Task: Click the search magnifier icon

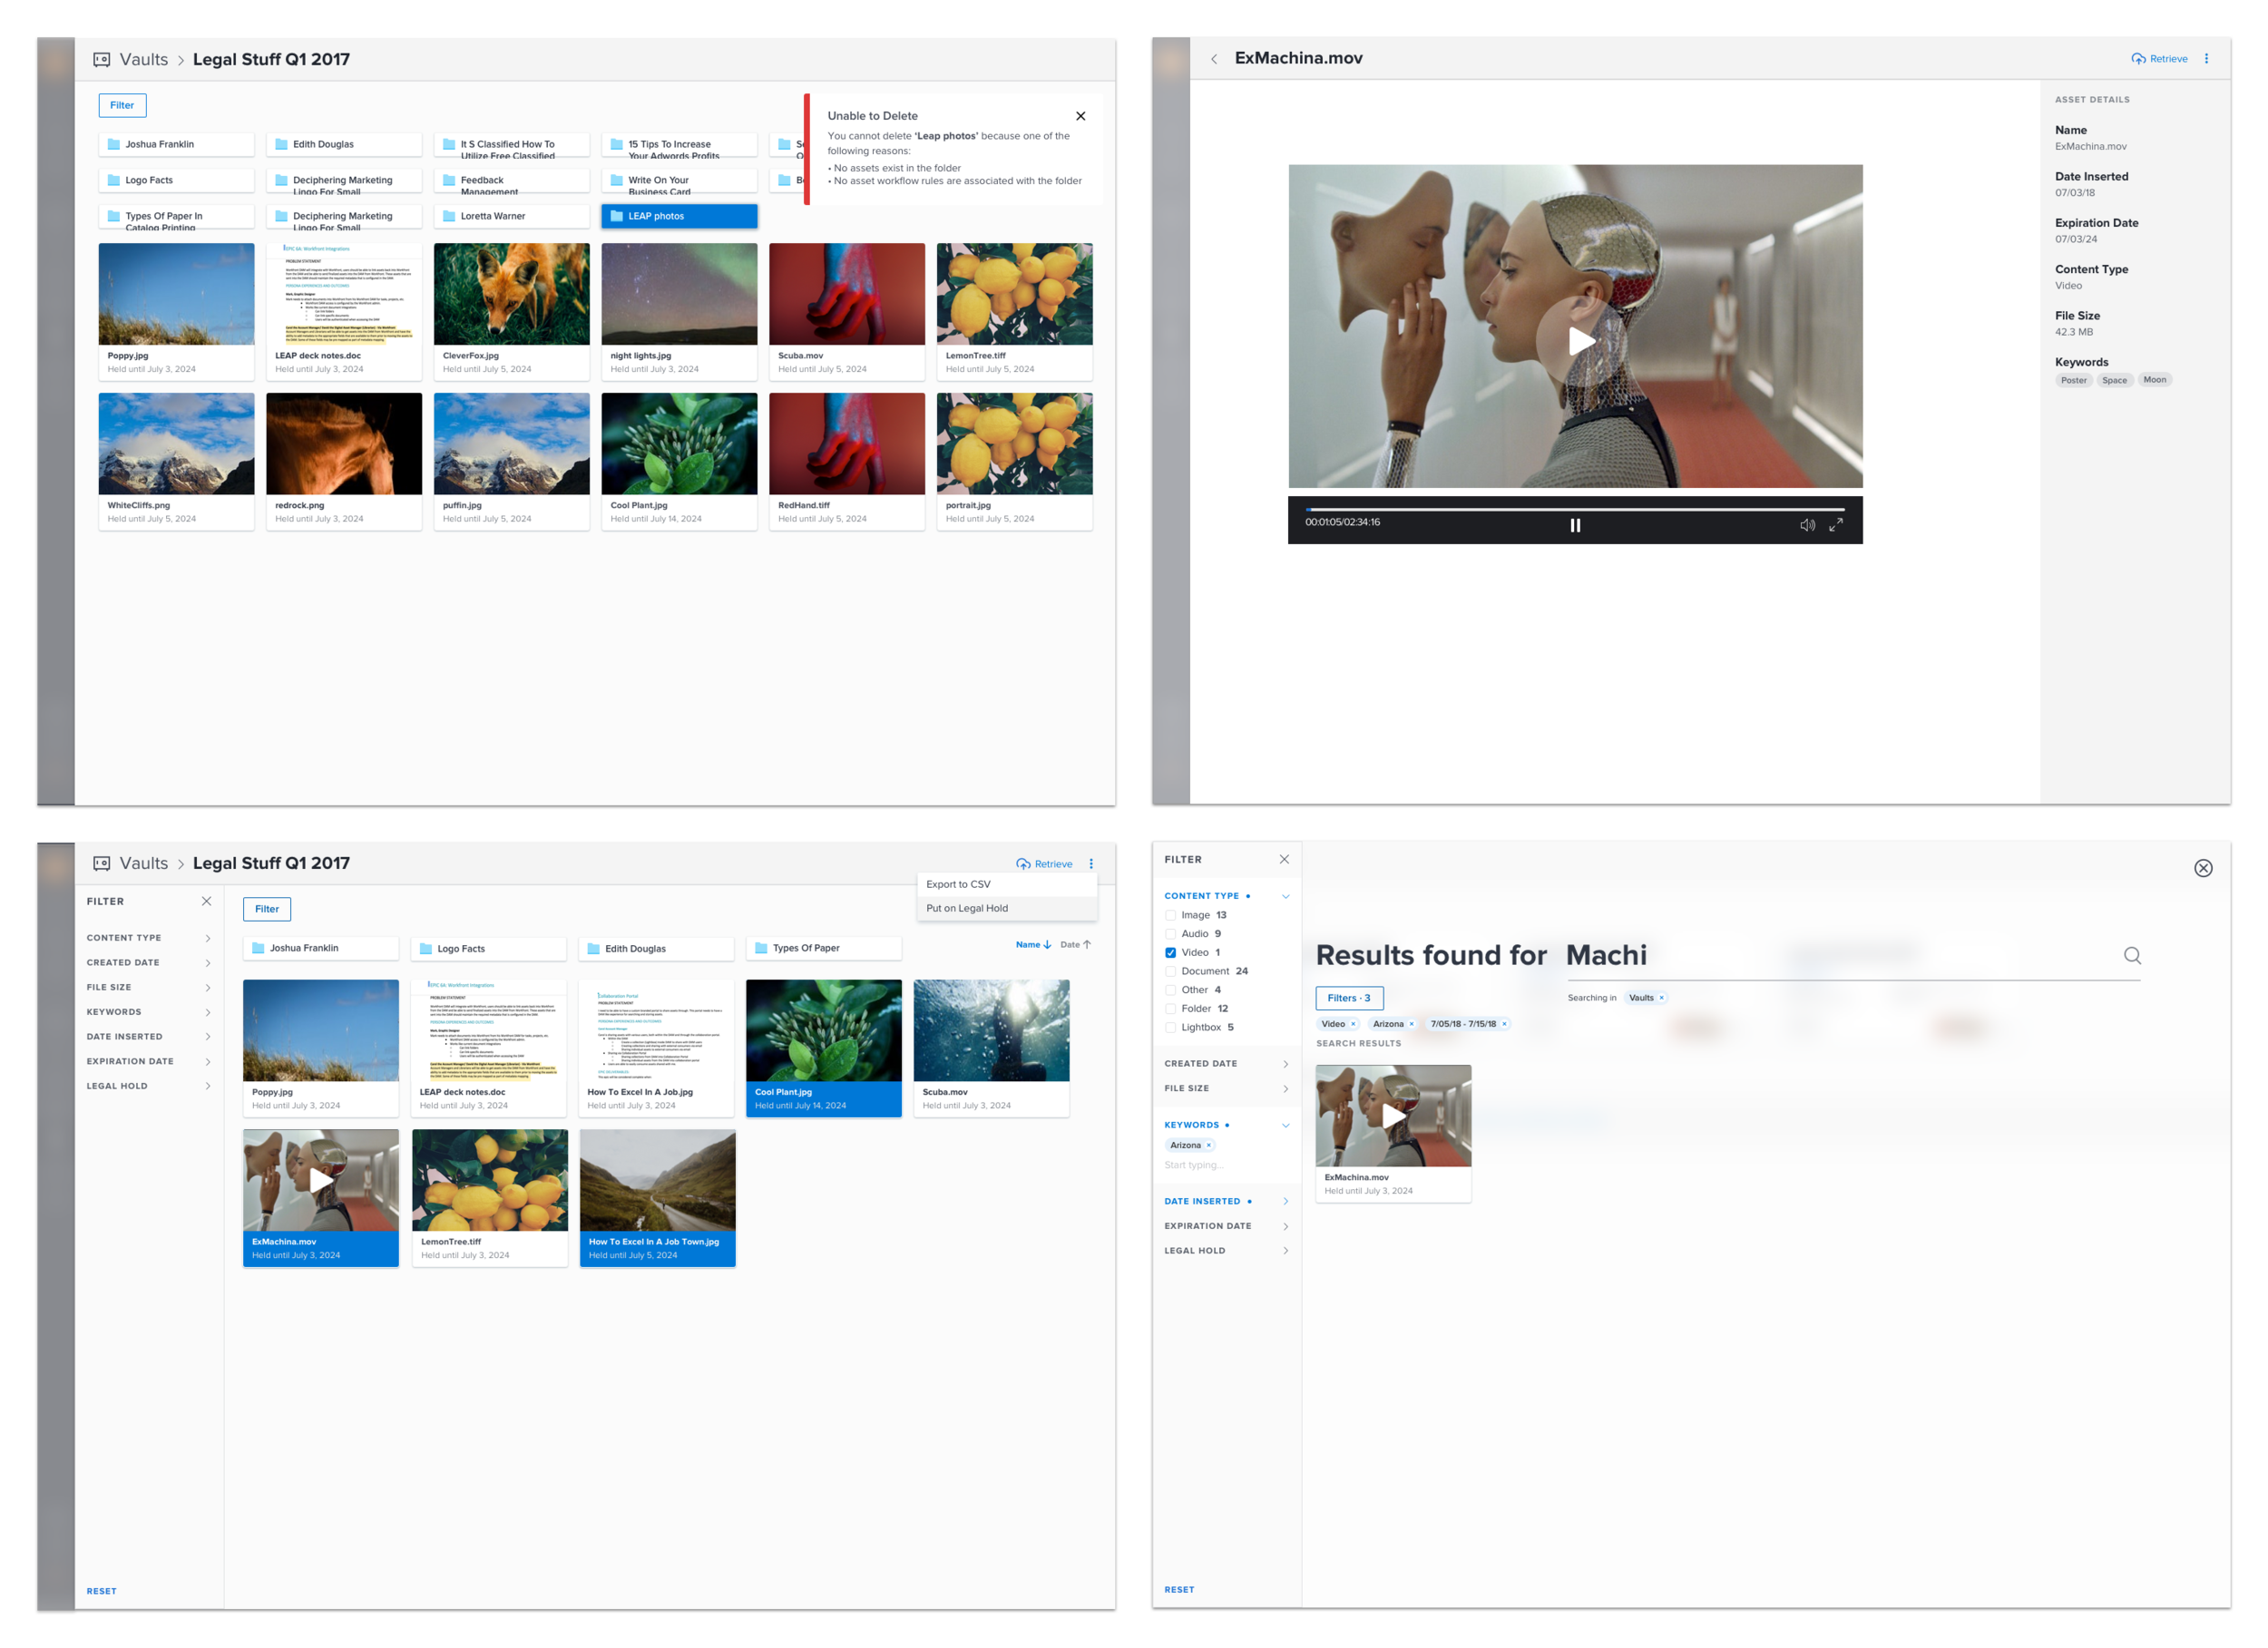Action: click(x=2132, y=956)
